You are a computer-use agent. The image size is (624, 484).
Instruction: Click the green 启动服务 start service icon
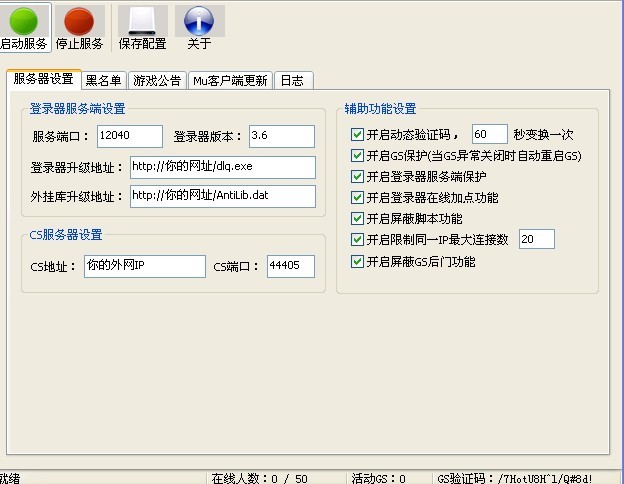click(23, 21)
